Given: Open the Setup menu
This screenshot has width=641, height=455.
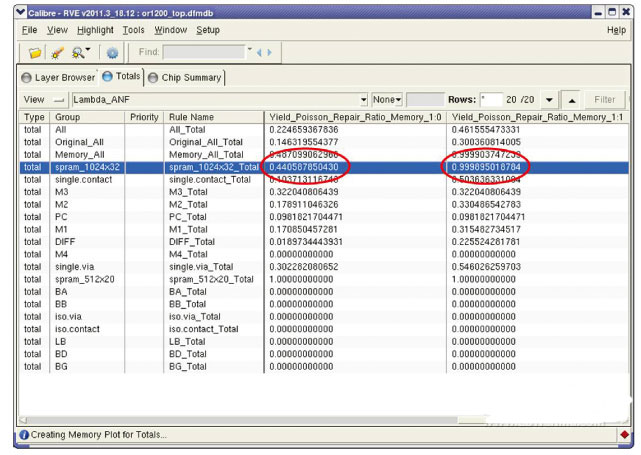Looking at the screenshot, I should click(x=208, y=30).
